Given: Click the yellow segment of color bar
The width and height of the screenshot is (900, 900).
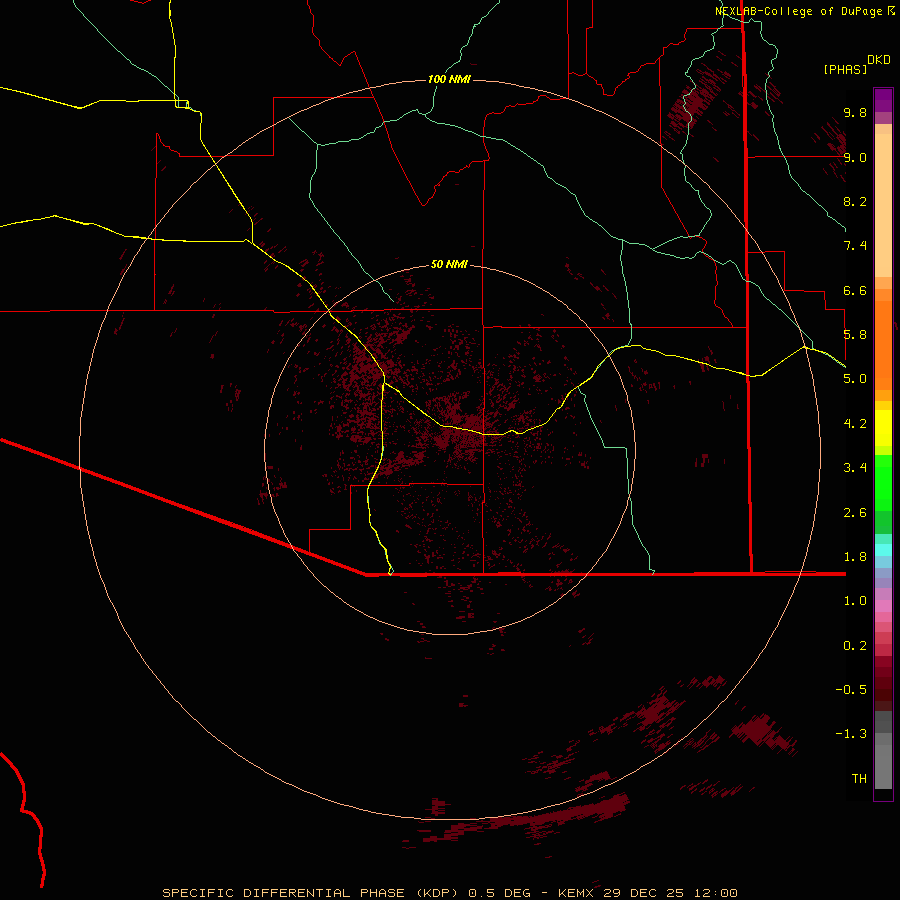Looking at the screenshot, I should [883, 428].
